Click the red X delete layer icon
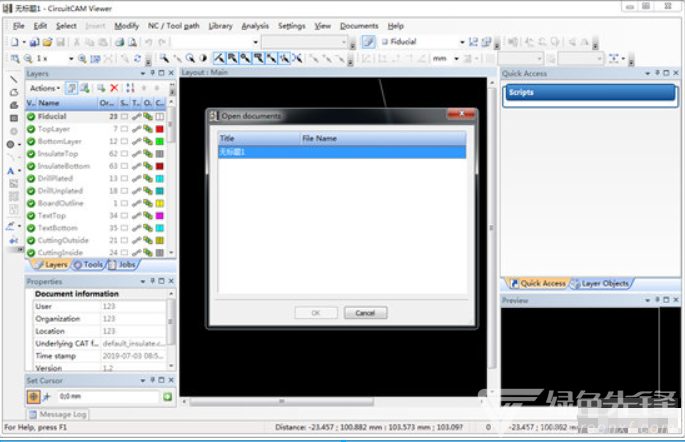 pos(114,88)
